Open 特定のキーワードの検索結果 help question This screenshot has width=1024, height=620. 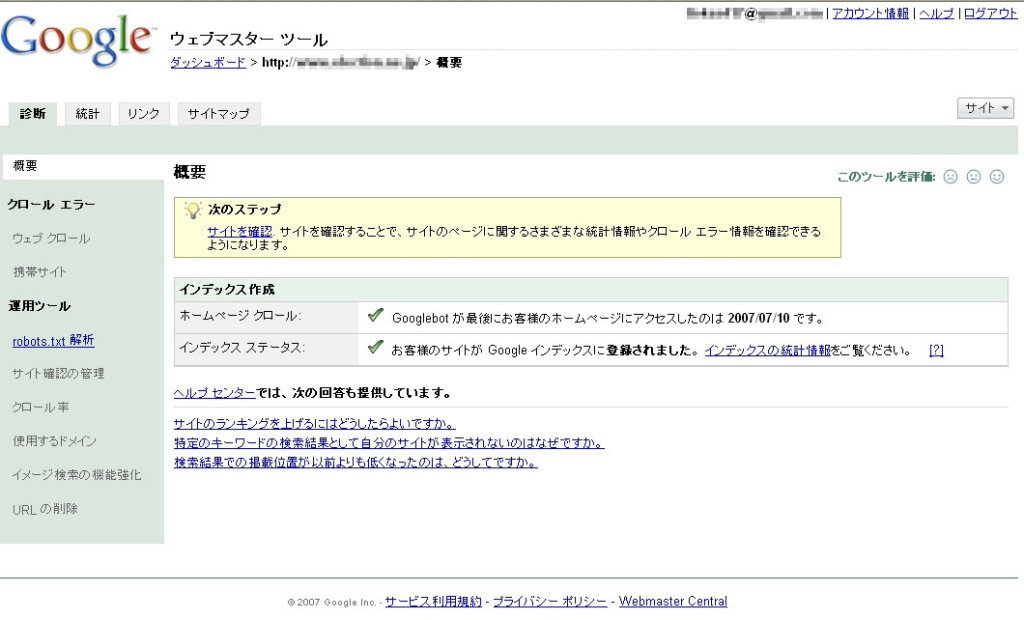point(389,442)
